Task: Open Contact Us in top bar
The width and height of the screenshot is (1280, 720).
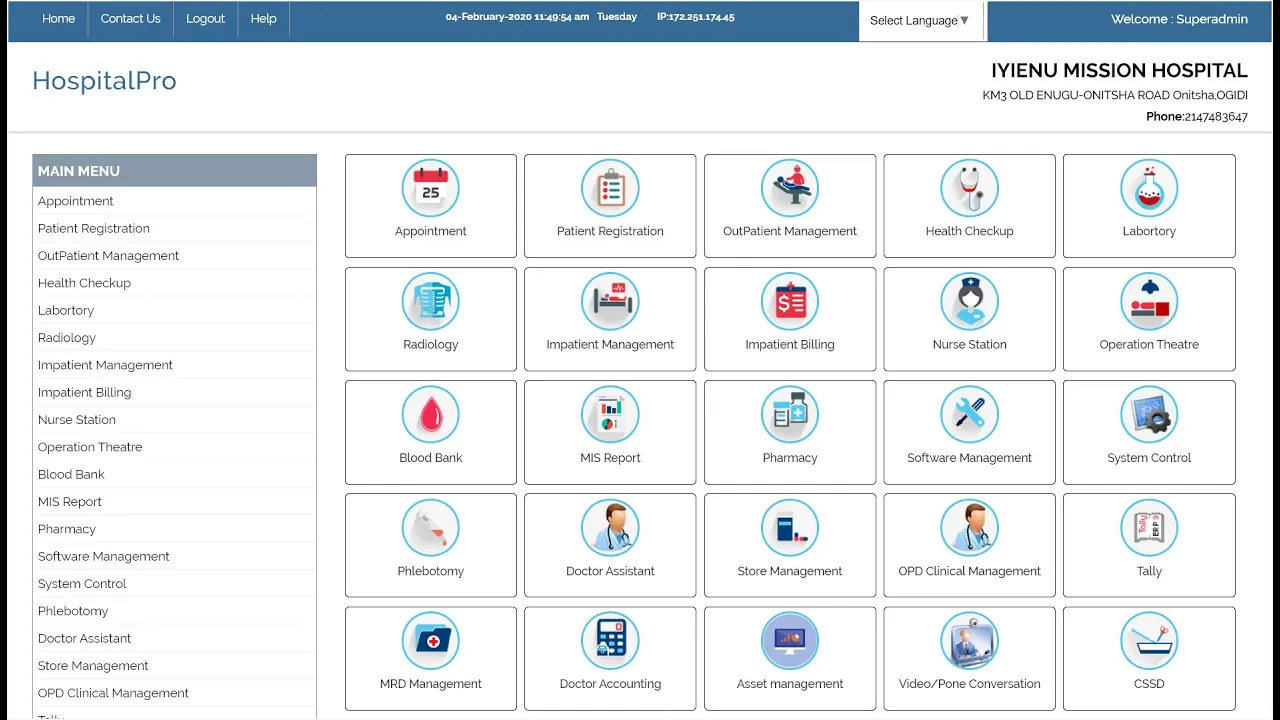Action: point(130,19)
